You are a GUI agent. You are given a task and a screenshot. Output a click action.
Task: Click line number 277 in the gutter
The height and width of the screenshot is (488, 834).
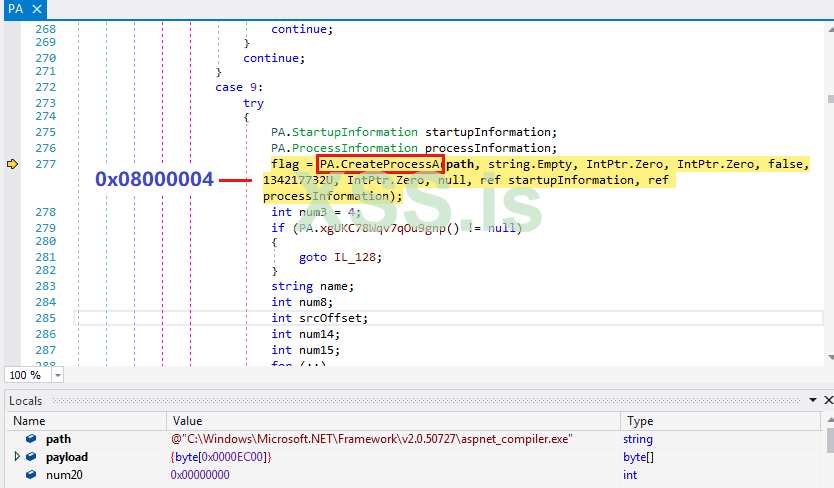45,164
